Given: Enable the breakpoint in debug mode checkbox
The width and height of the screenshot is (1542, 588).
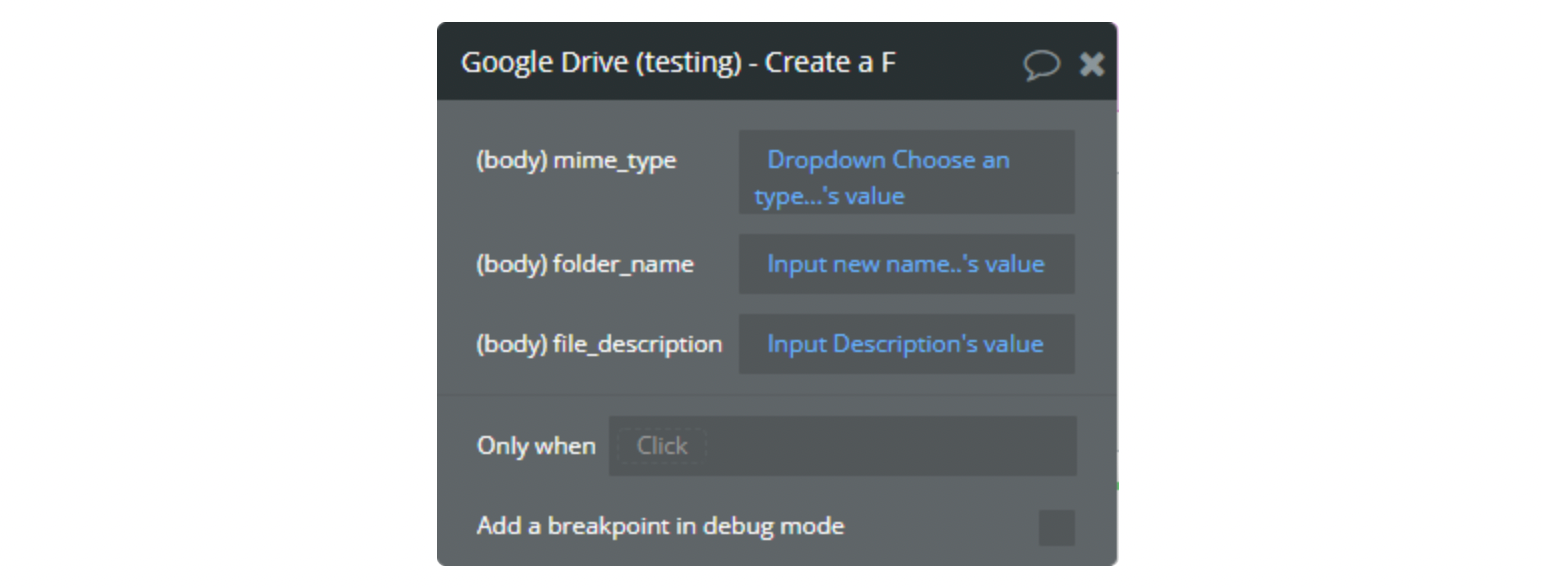Looking at the screenshot, I should pos(1057,527).
